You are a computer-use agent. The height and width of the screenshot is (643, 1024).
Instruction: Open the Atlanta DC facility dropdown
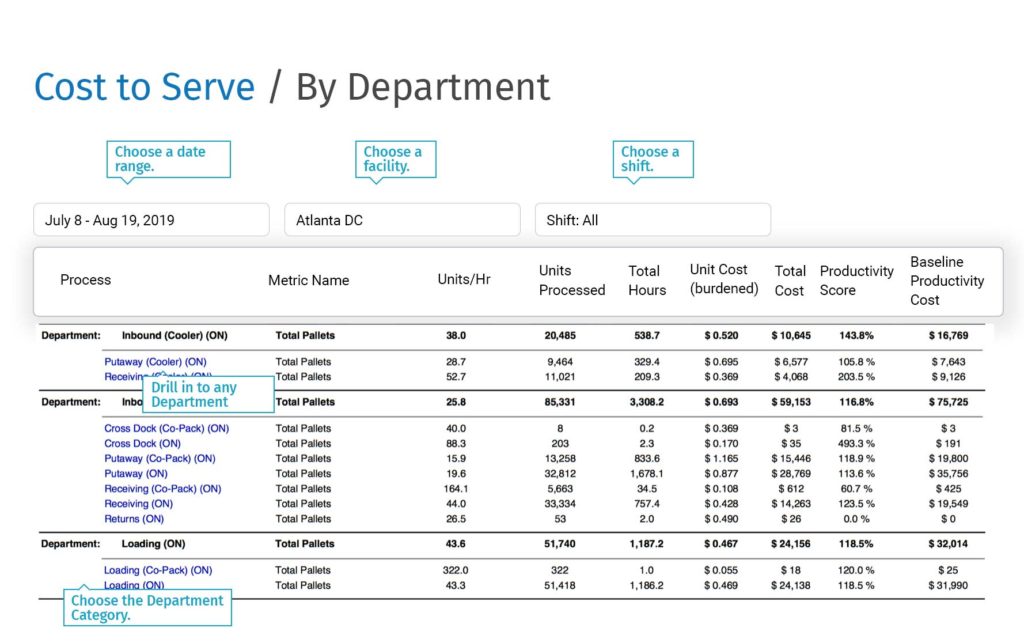pos(402,220)
